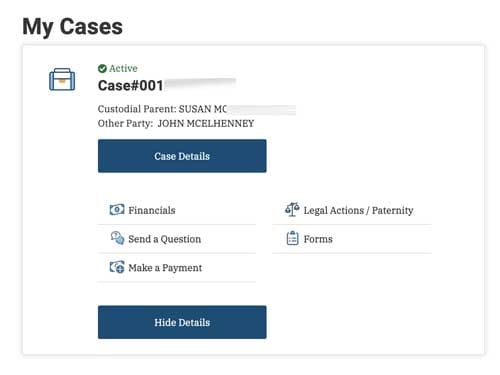Click the Send a Question chat icon

point(117,238)
